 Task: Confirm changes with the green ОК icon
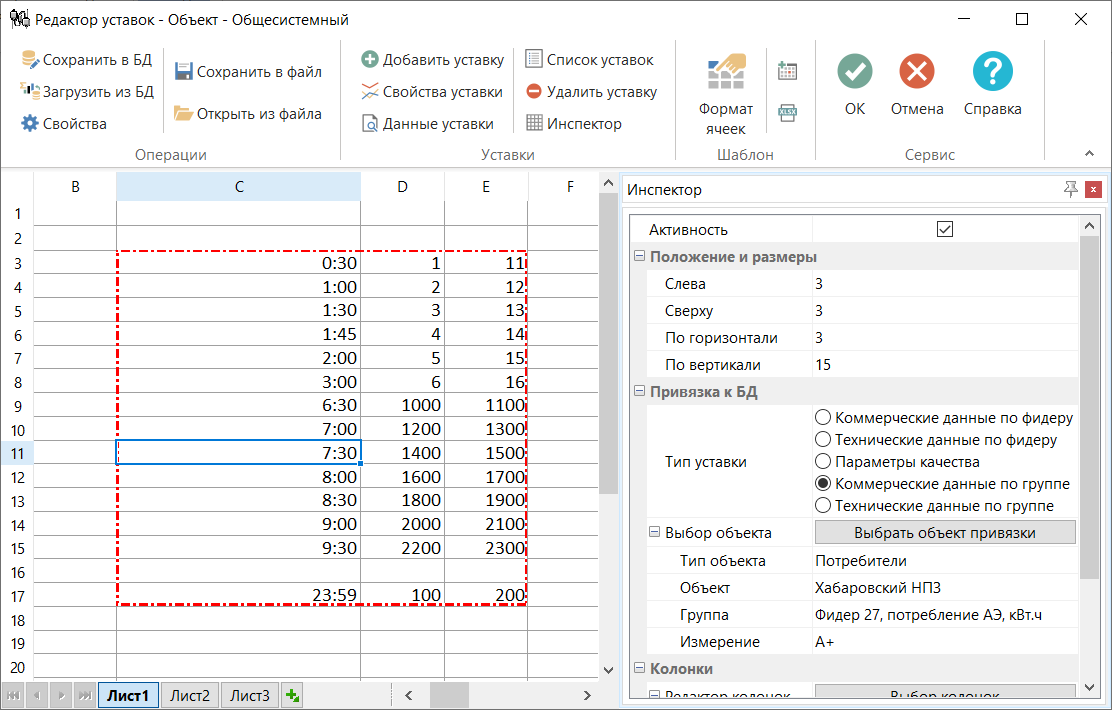[854, 71]
